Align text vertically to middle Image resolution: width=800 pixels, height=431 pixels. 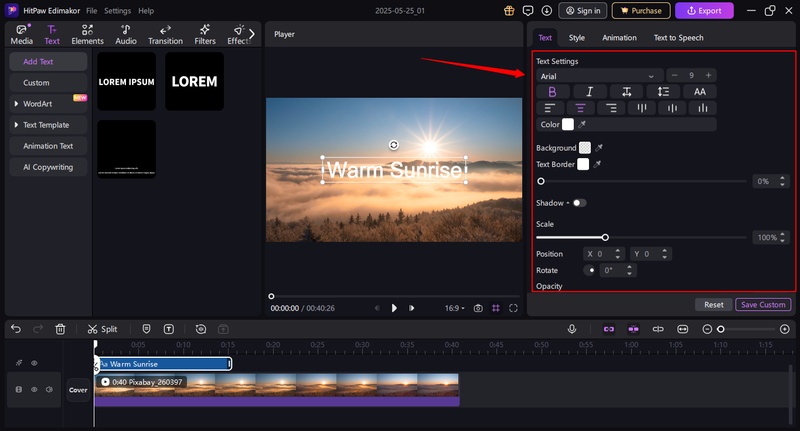tap(672, 108)
